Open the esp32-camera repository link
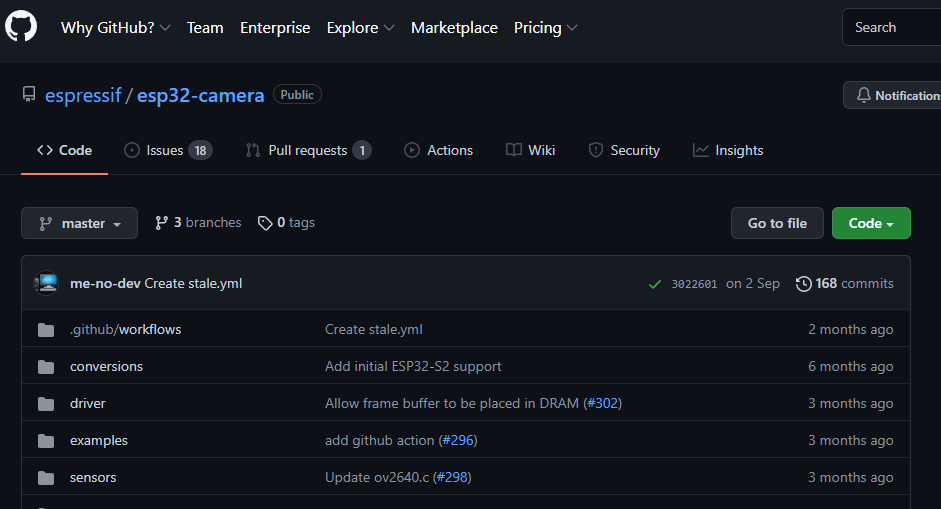Image resolution: width=941 pixels, height=509 pixels. pyautogui.click(x=200, y=95)
